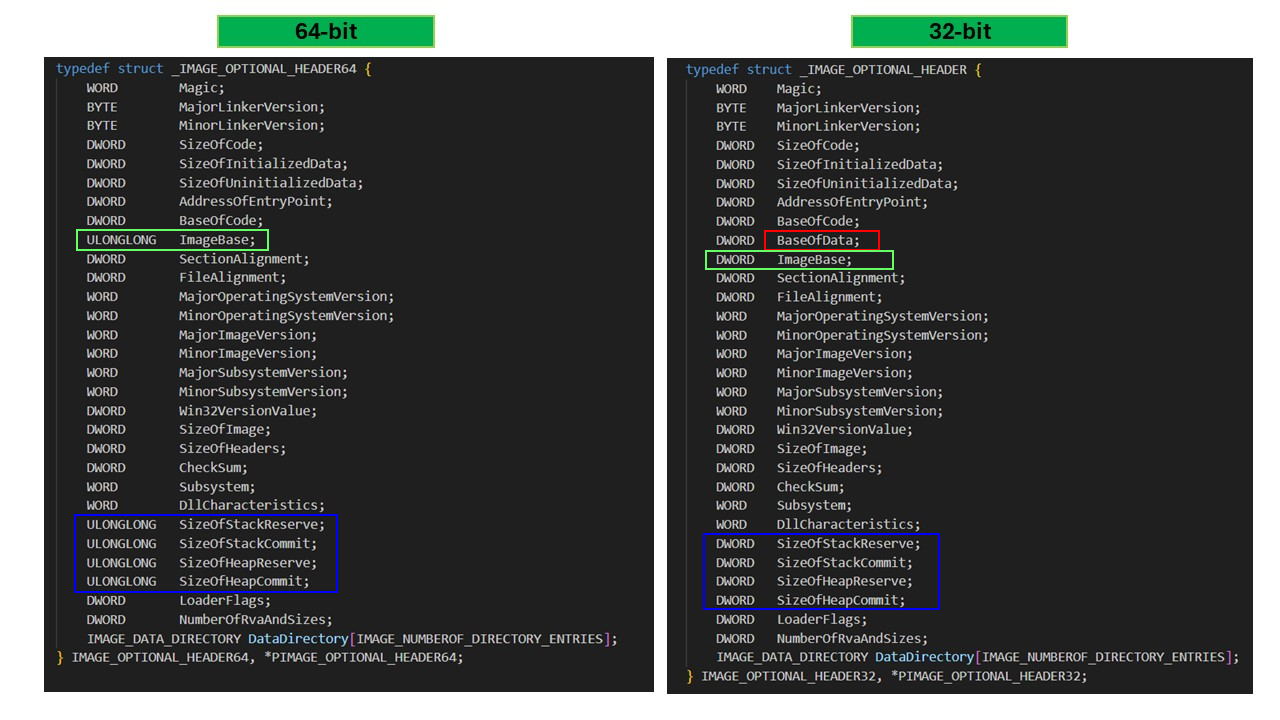Click "ImageBase" in the 32-bit struct
The height and width of the screenshot is (720, 1280).
(812, 260)
